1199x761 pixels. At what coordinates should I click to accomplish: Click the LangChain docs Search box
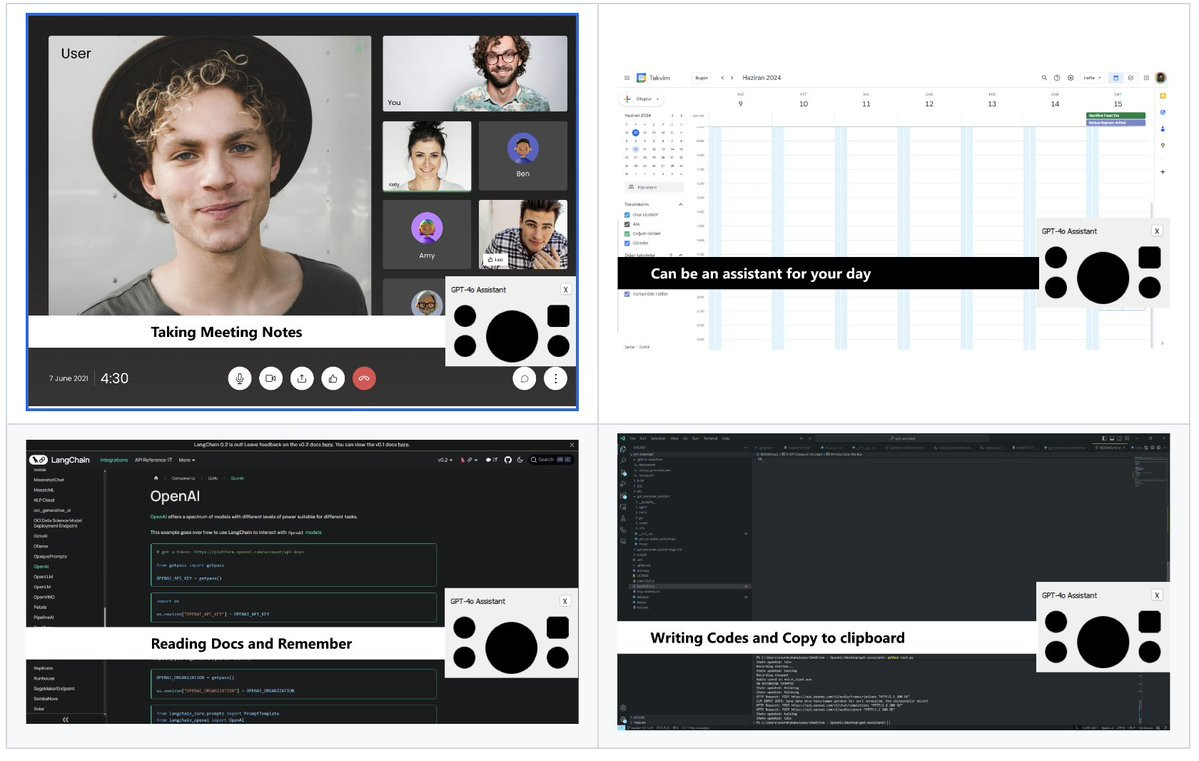(x=551, y=460)
